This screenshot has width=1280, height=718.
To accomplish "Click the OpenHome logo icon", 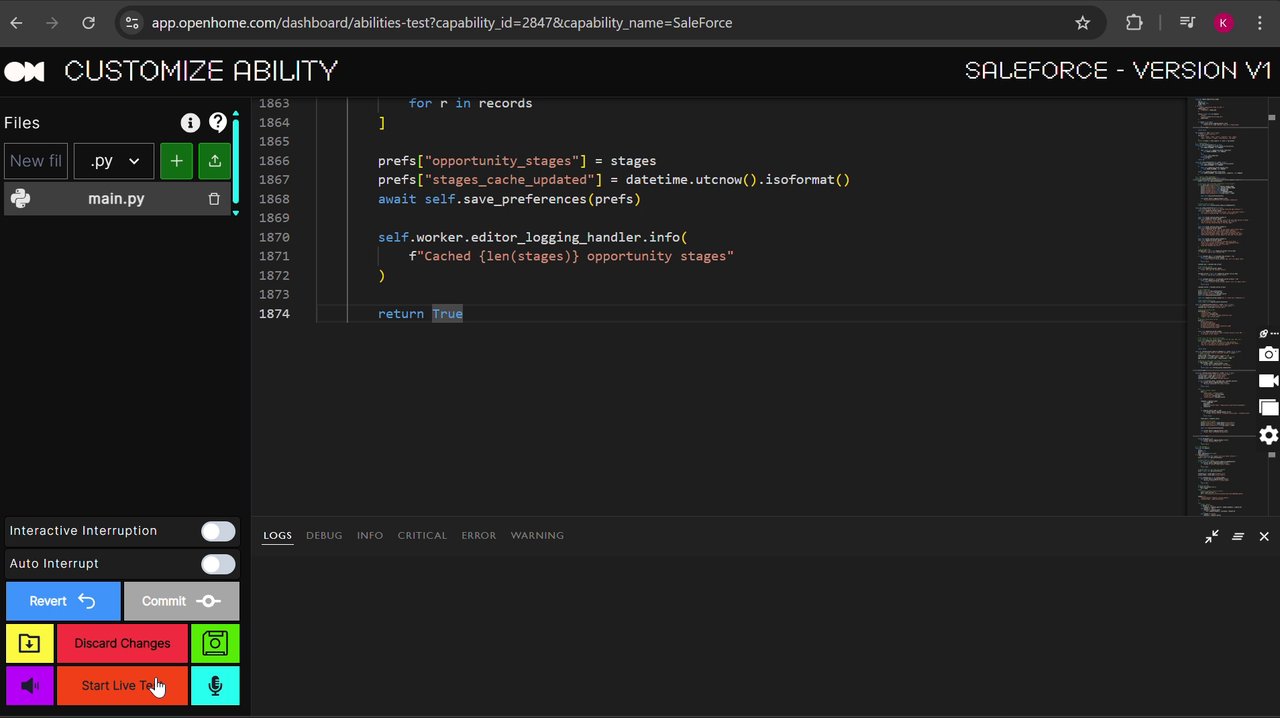I will (x=25, y=71).
